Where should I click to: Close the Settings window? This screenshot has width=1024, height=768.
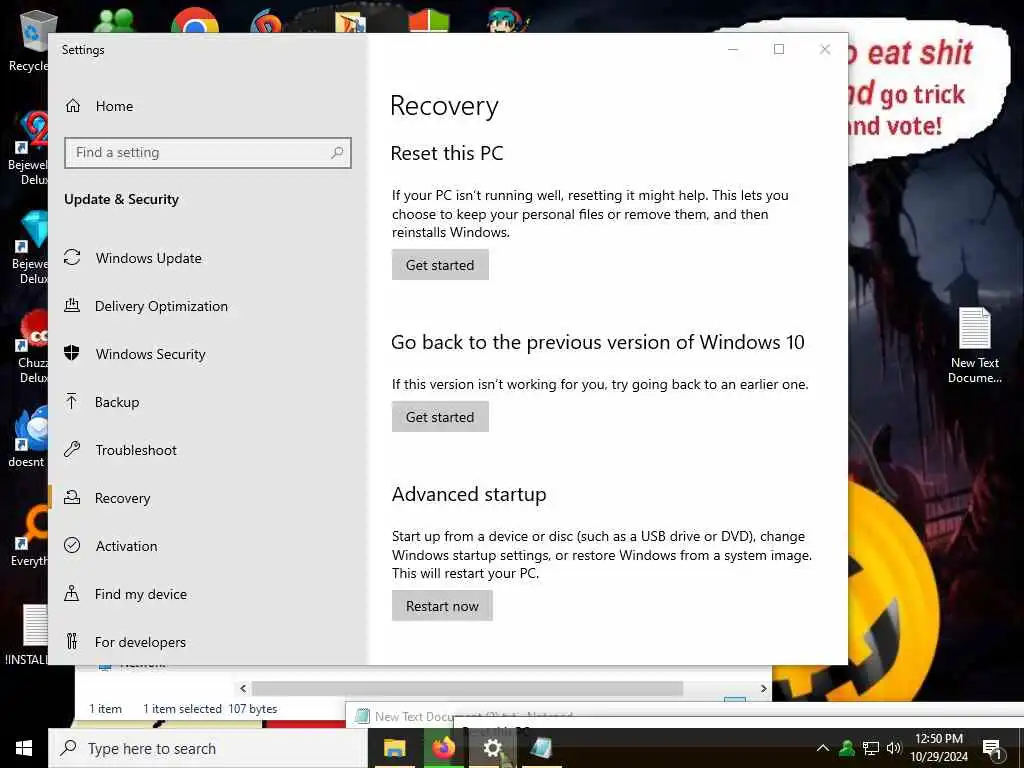(x=825, y=49)
